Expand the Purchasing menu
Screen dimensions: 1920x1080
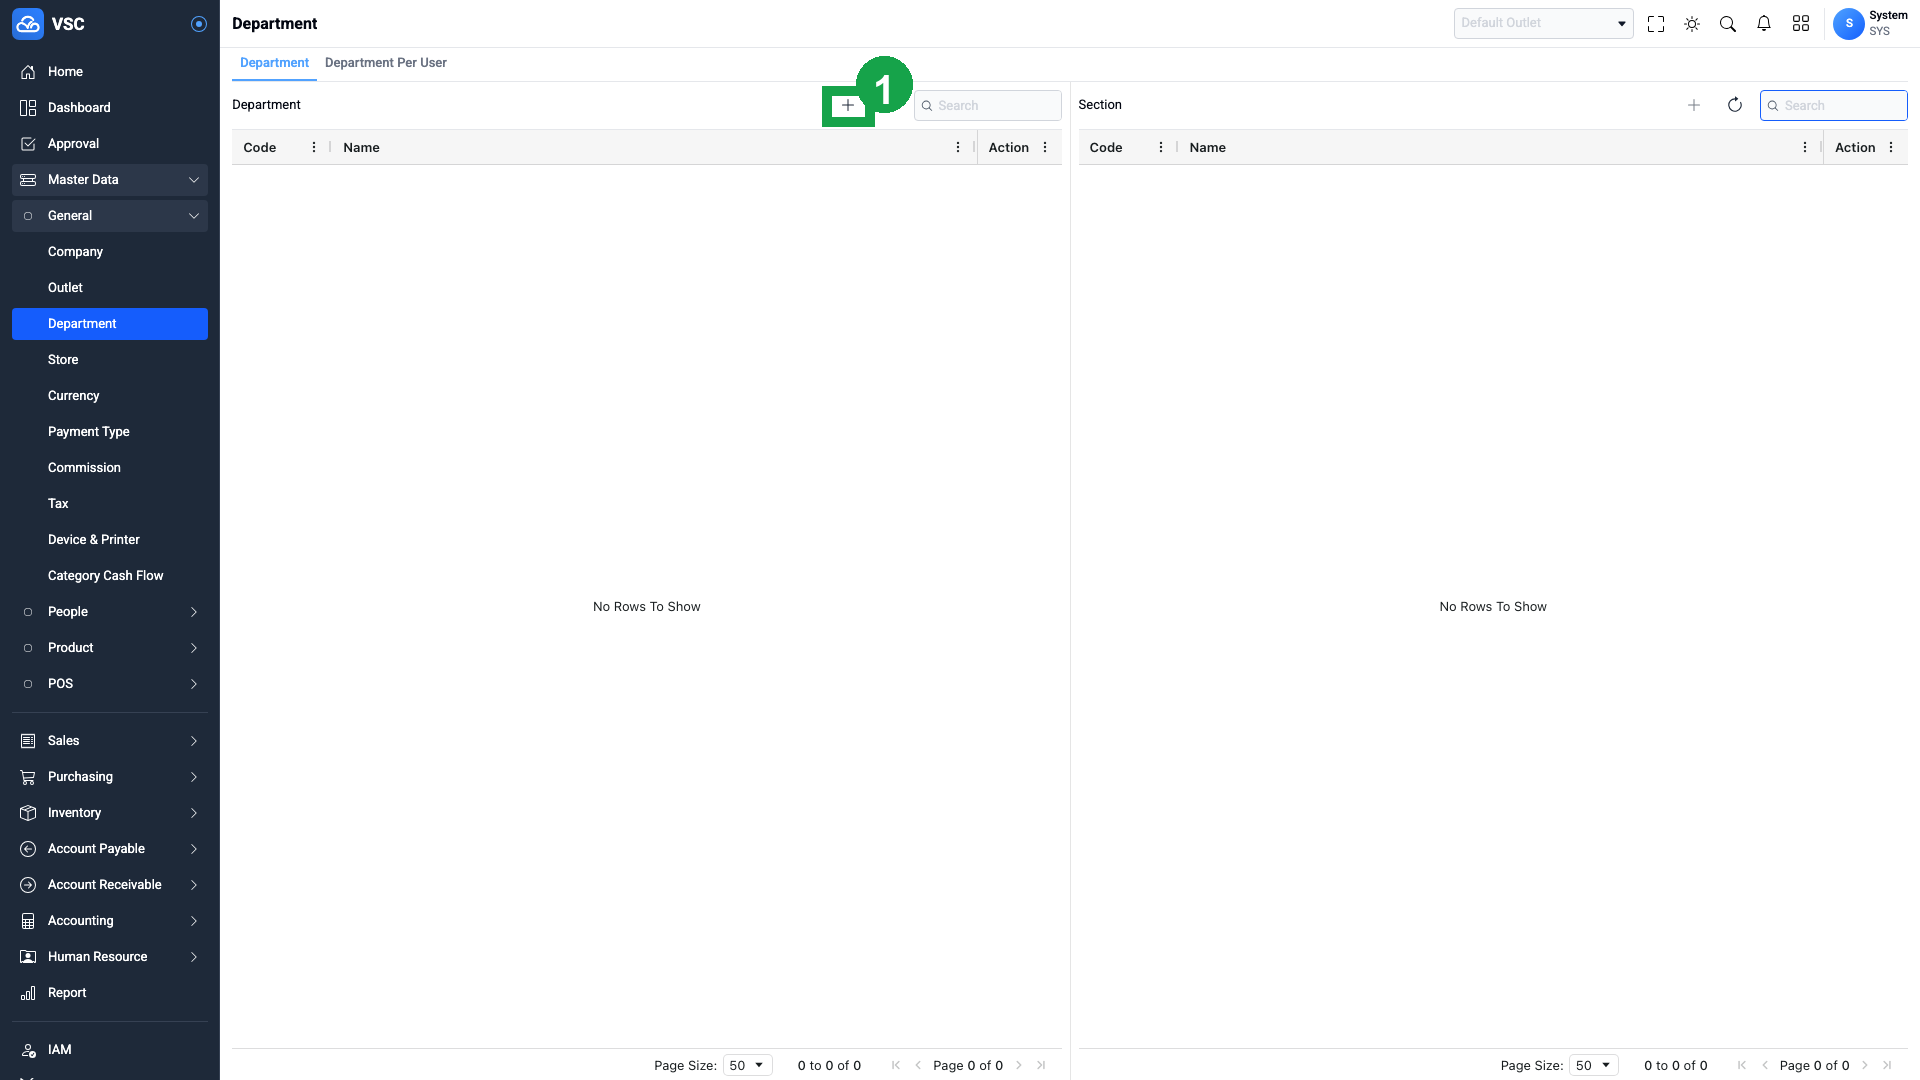[110, 777]
